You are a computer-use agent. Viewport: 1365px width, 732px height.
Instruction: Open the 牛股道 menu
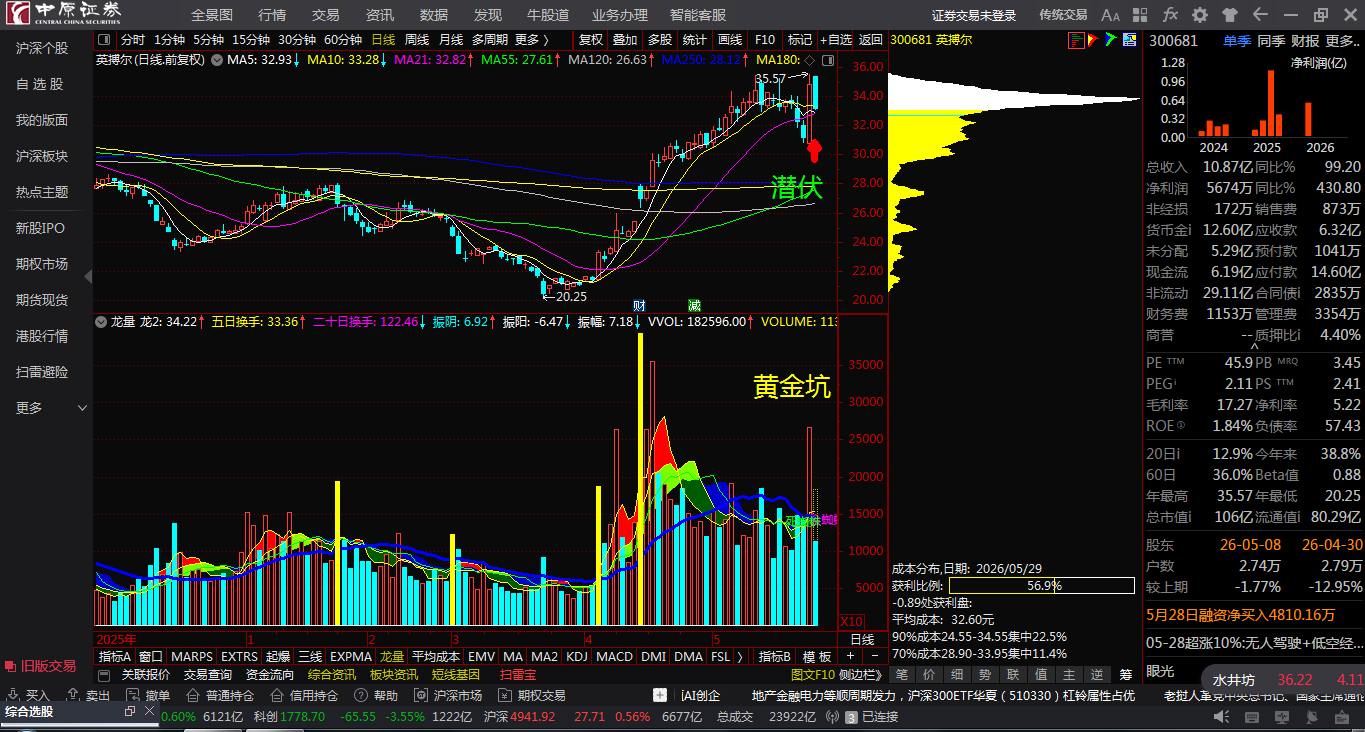[x=548, y=15]
